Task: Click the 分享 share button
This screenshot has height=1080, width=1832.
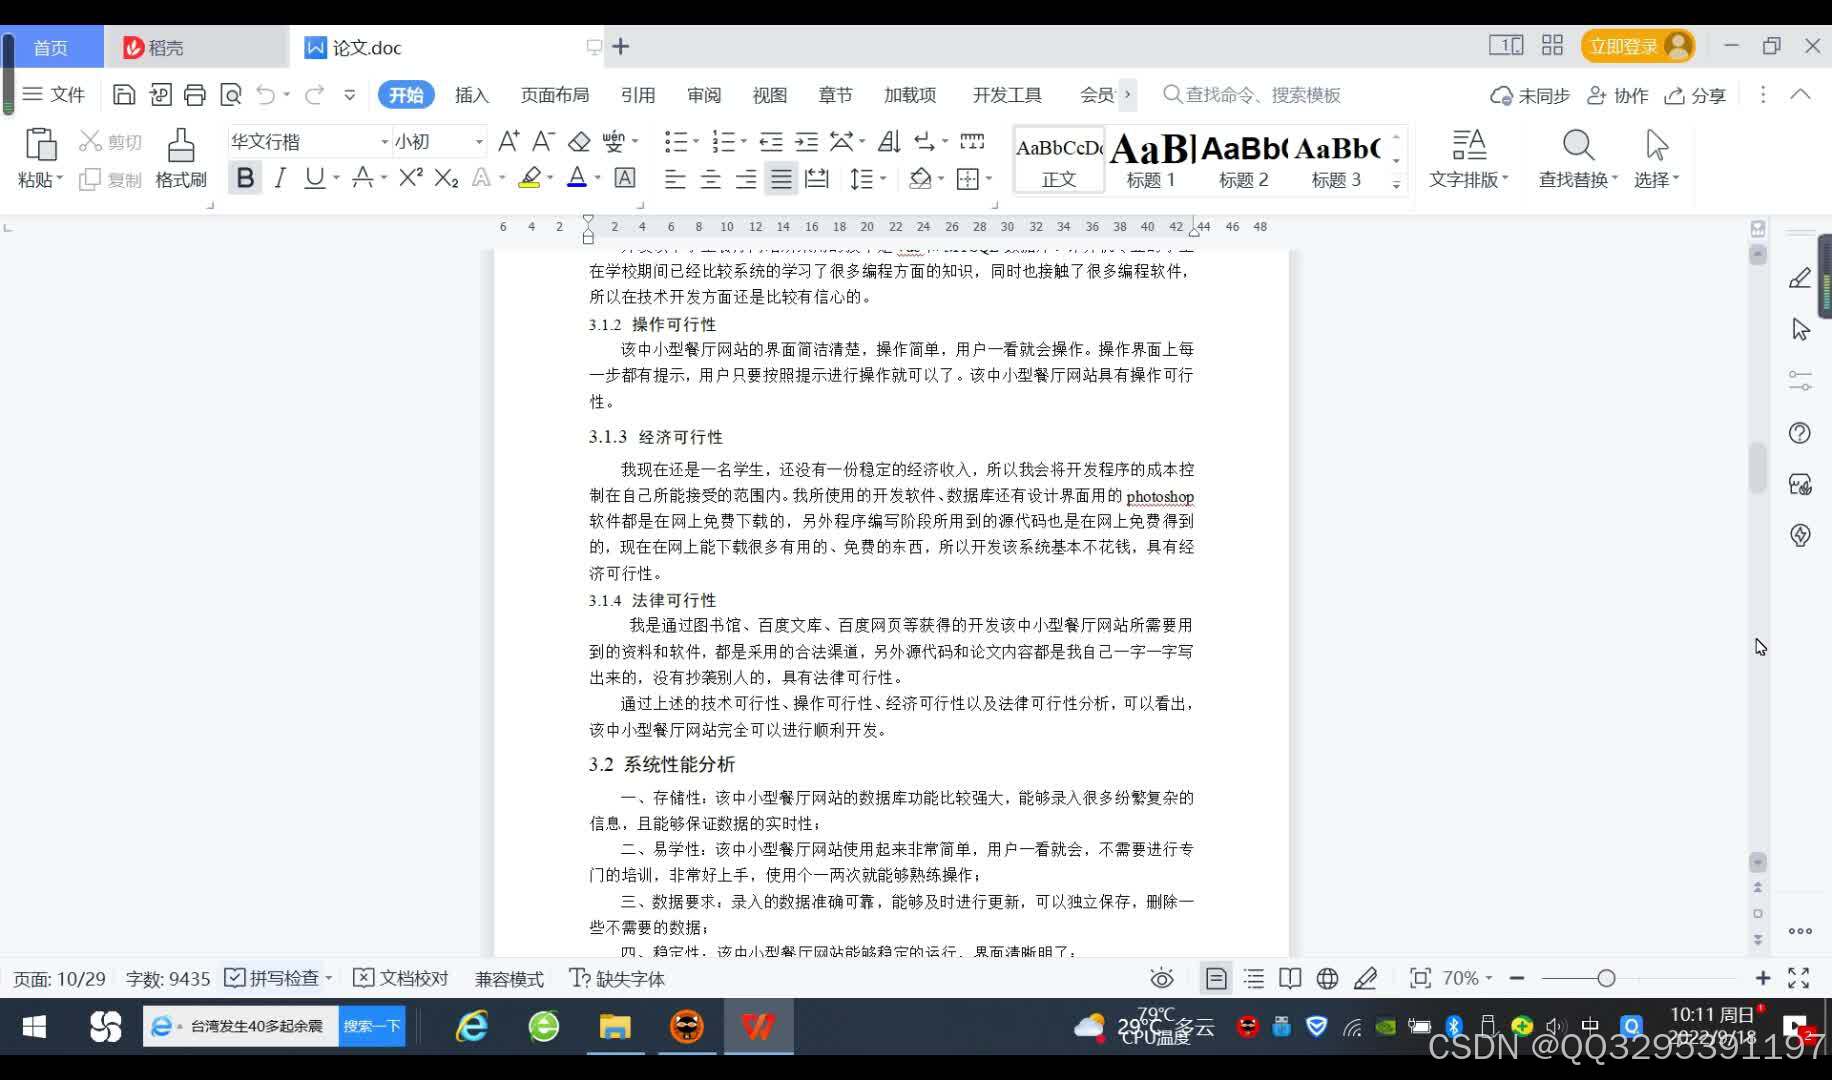Action: point(1696,95)
